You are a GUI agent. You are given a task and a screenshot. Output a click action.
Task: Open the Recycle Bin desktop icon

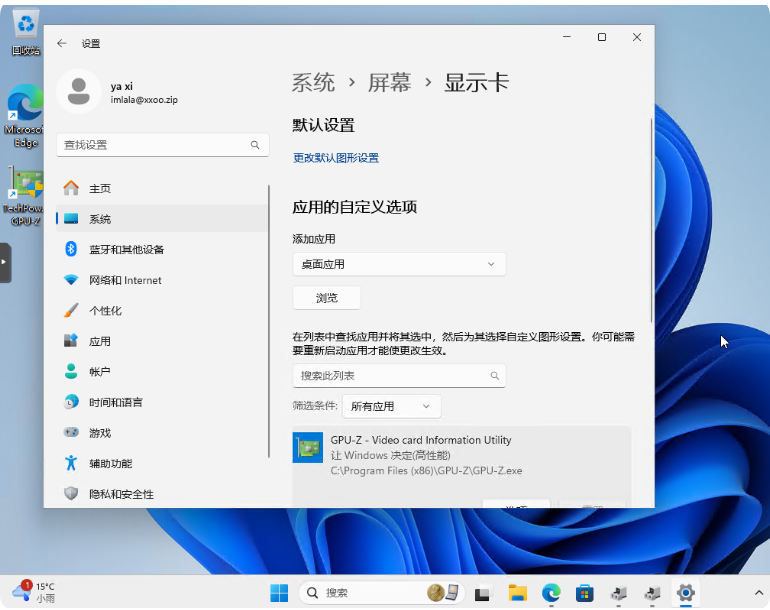(x=26, y=31)
